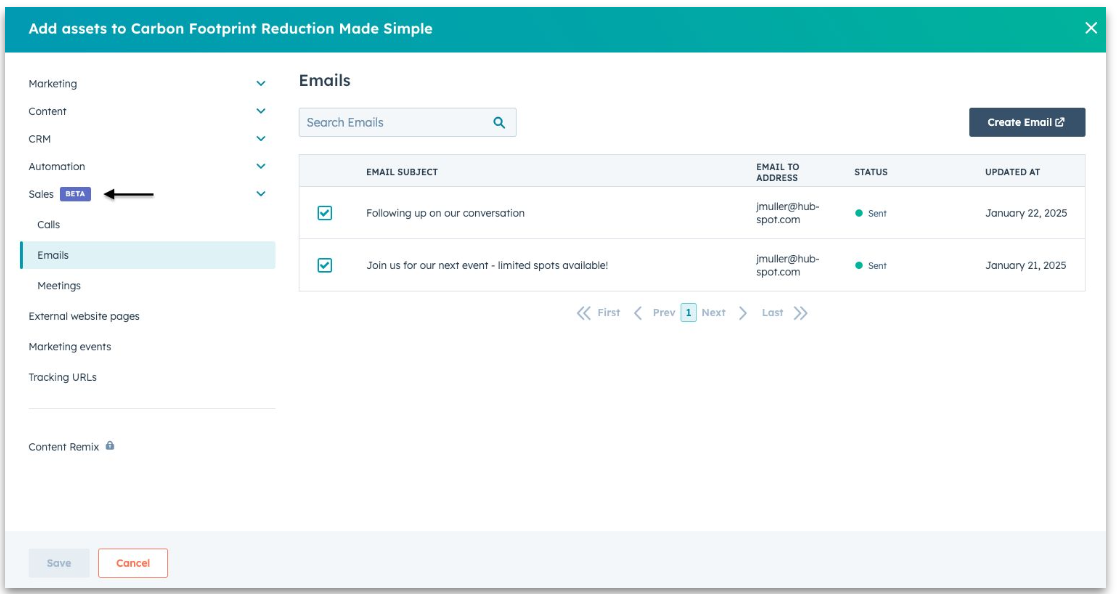Open External website pages in sidebar
1120x594 pixels.
tap(84, 316)
